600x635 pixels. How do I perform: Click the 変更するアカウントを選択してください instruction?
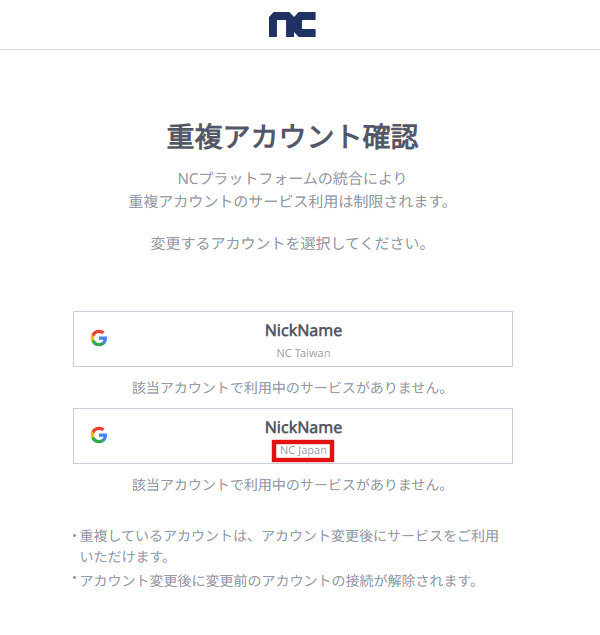(289, 244)
